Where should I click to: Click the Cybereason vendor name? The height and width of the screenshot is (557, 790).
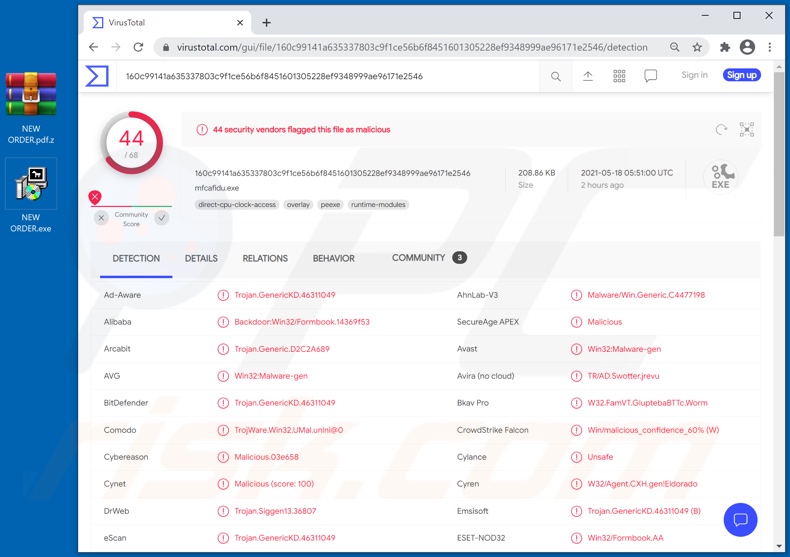(x=126, y=457)
